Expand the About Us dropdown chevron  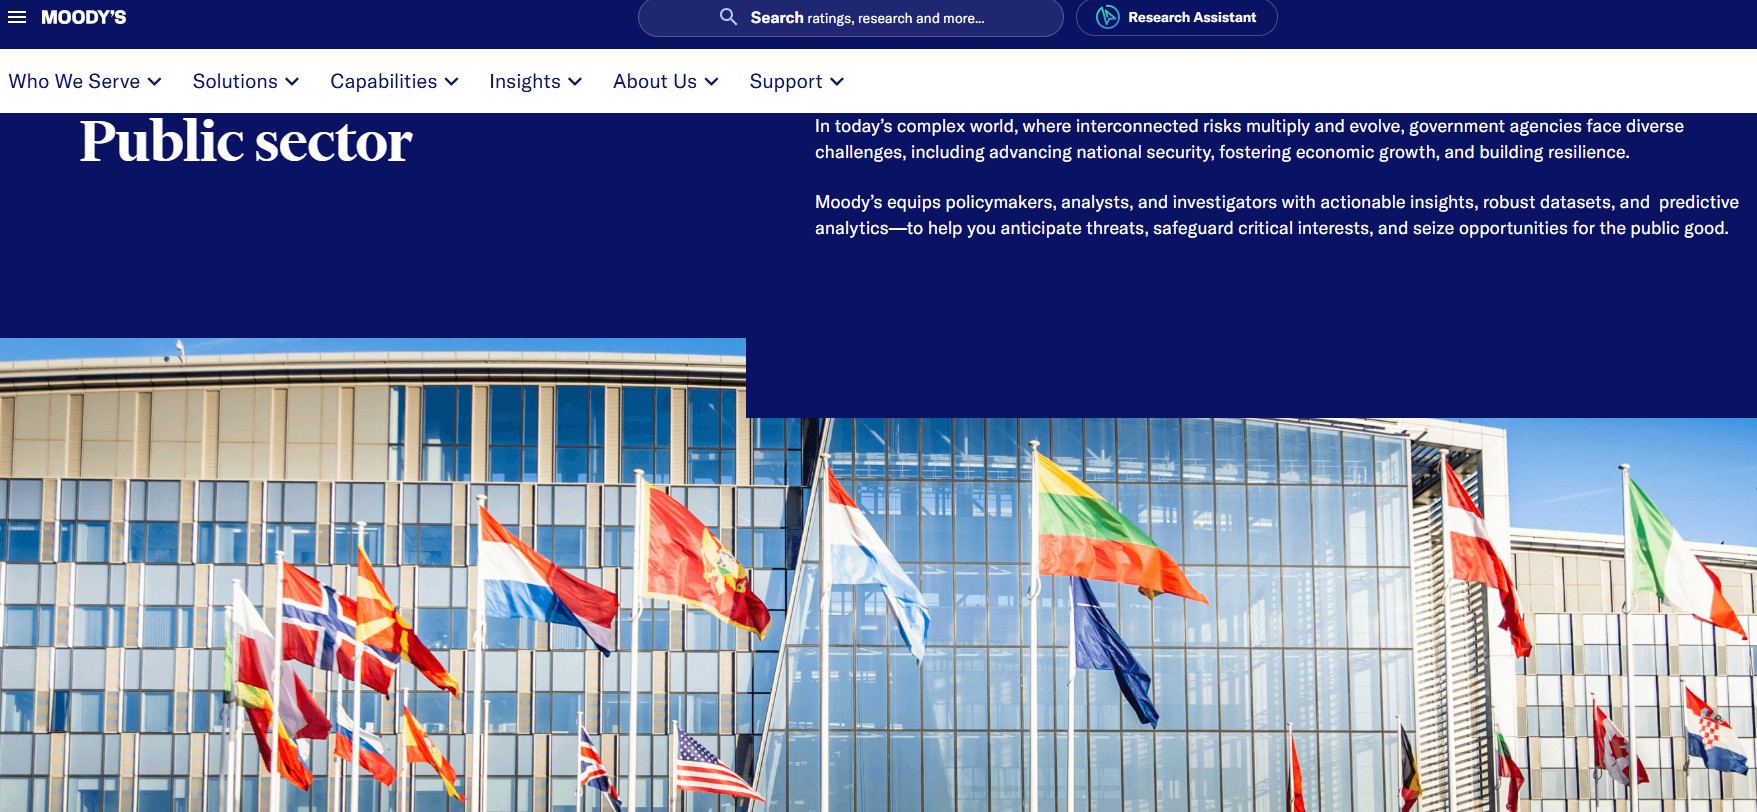click(712, 82)
